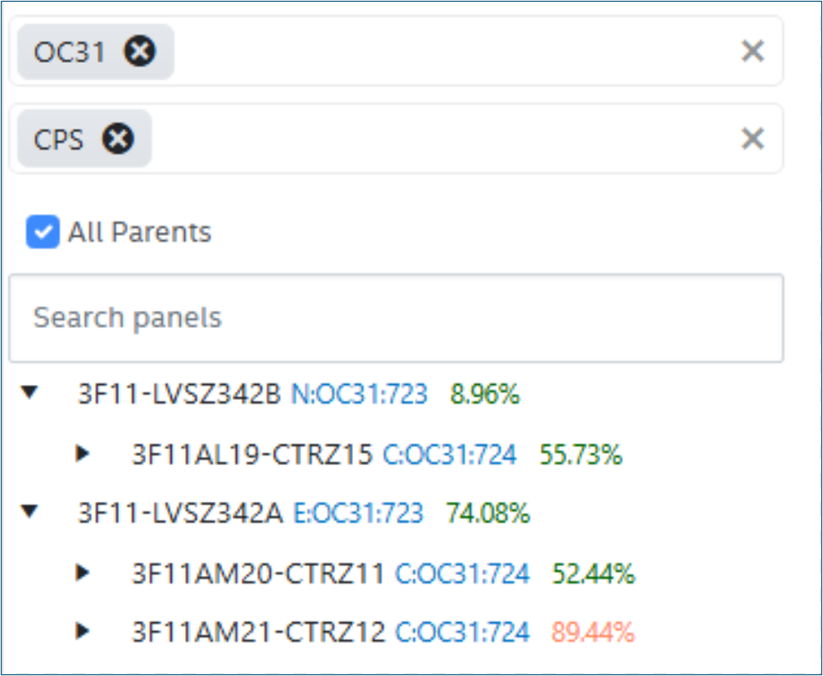Expand the 3F11AL19-CTRZ15 child node

(83, 454)
